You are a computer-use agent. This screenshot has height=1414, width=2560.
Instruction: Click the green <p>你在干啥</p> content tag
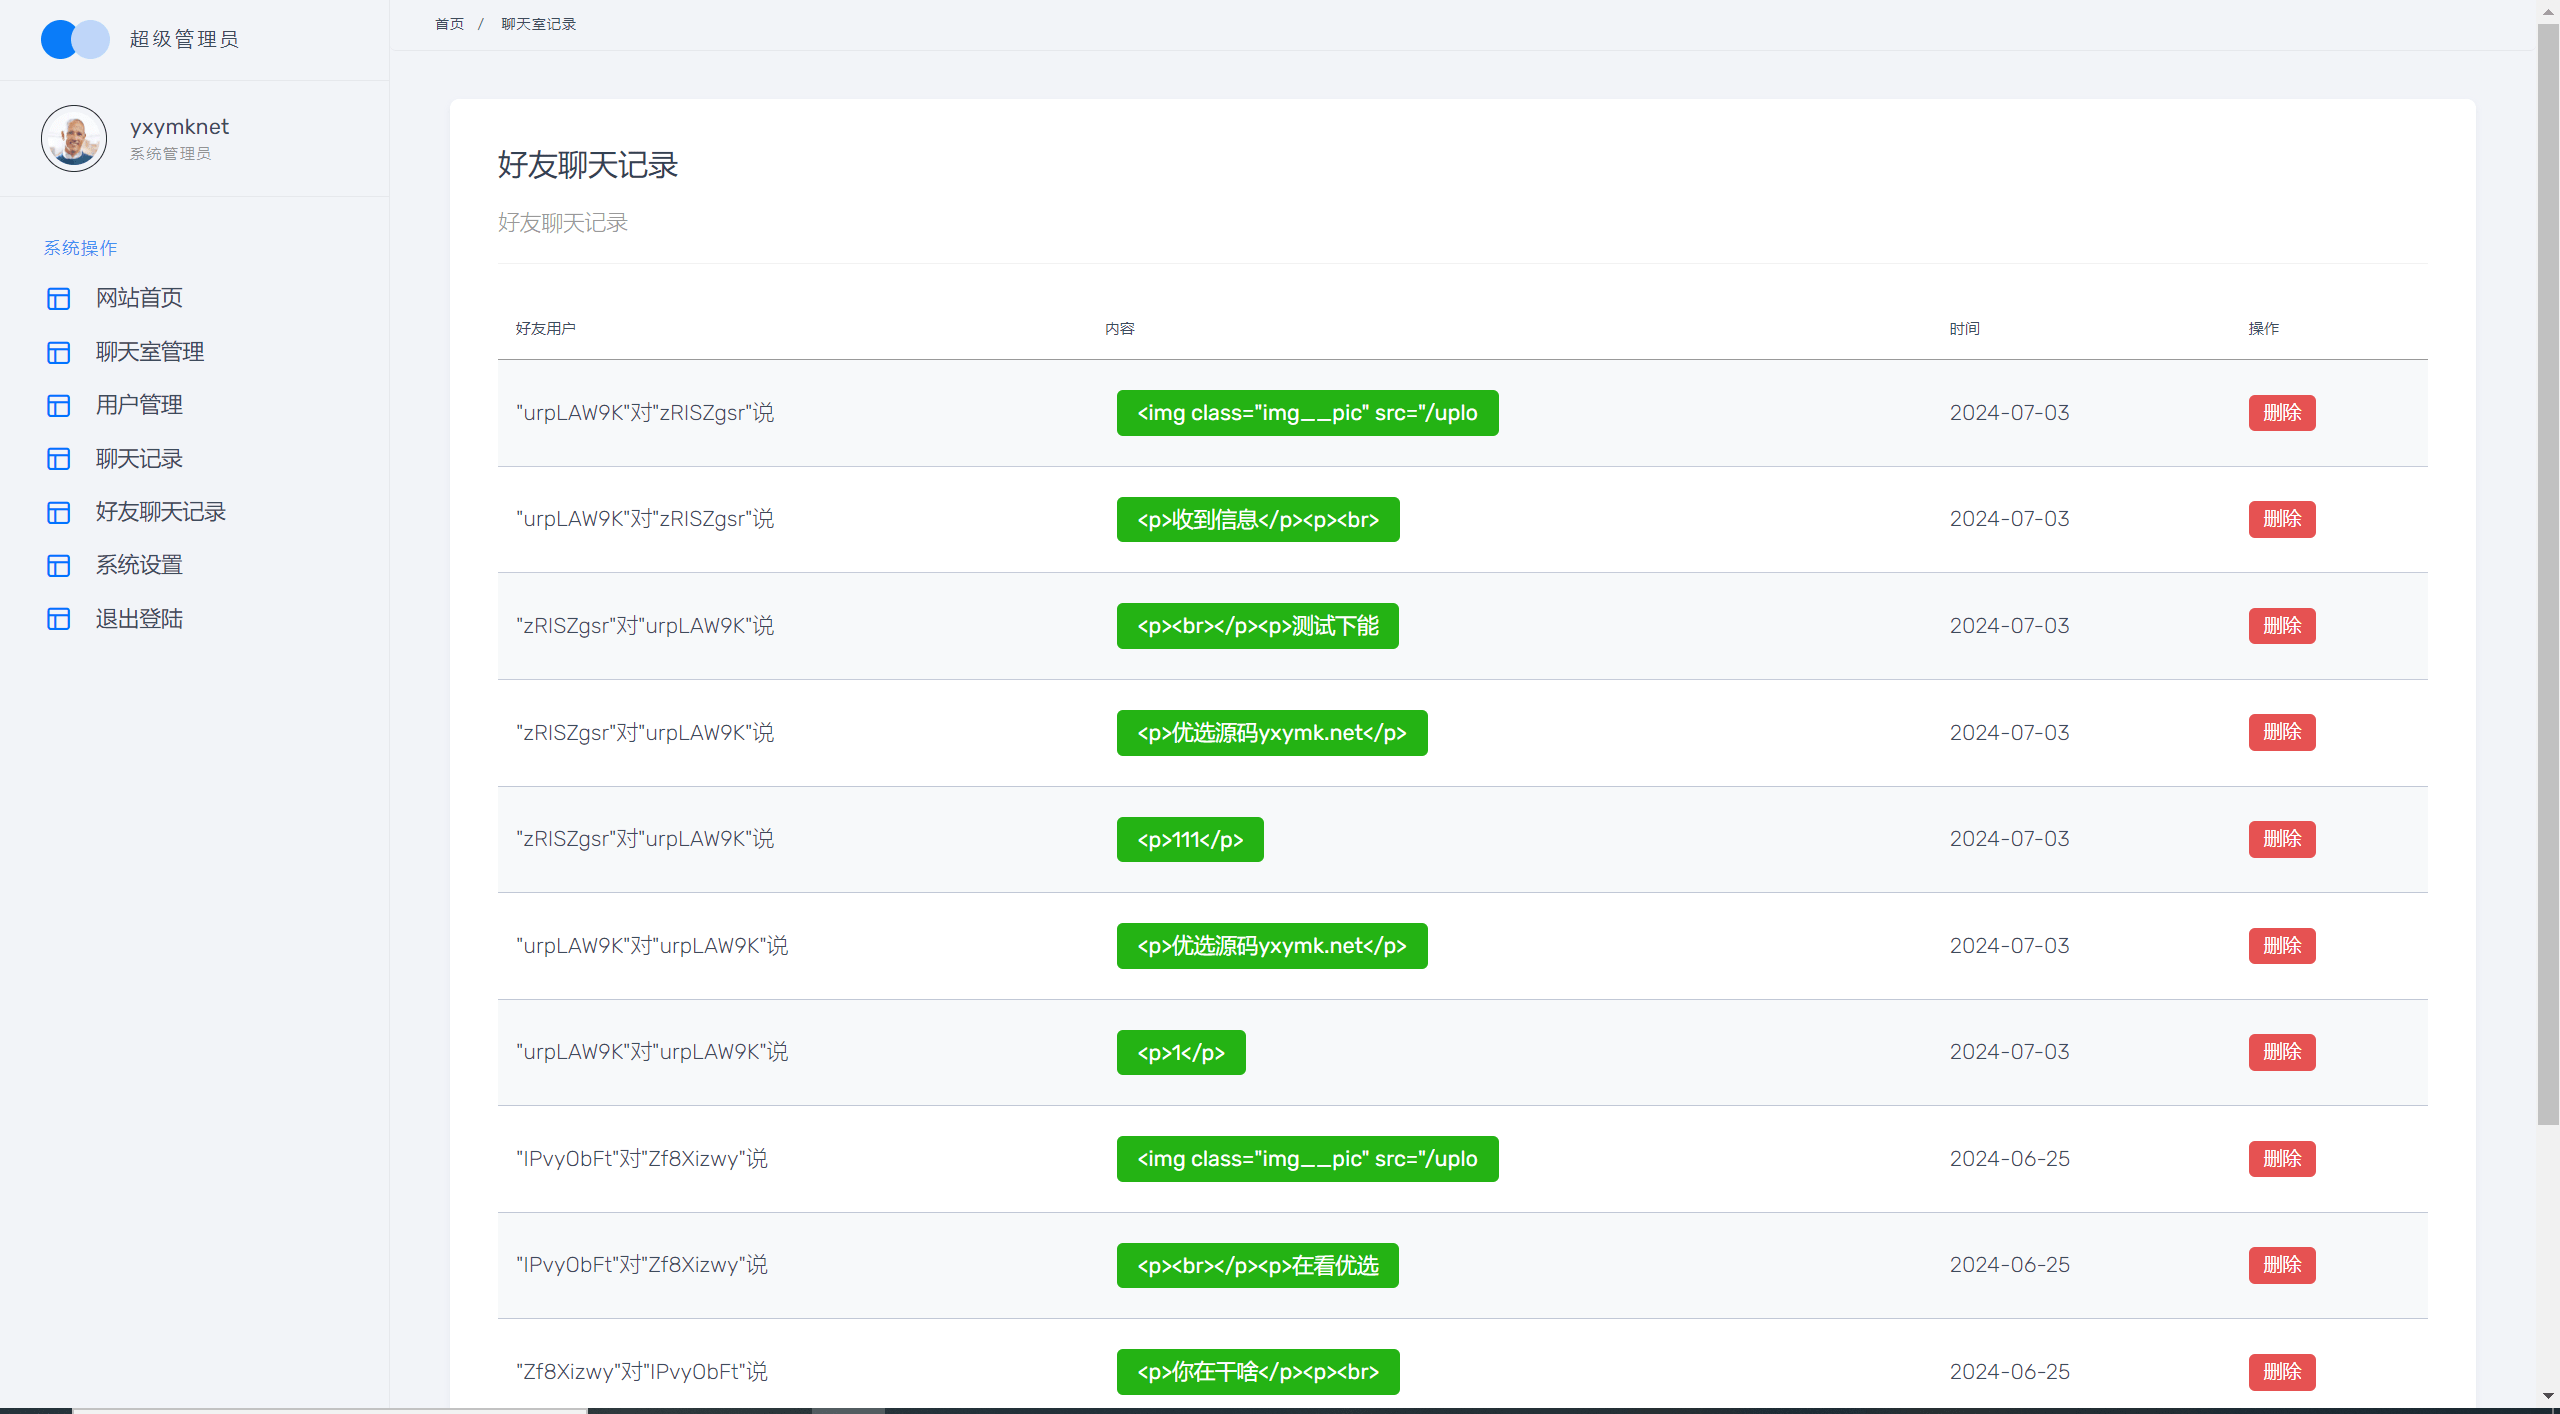point(1258,1372)
